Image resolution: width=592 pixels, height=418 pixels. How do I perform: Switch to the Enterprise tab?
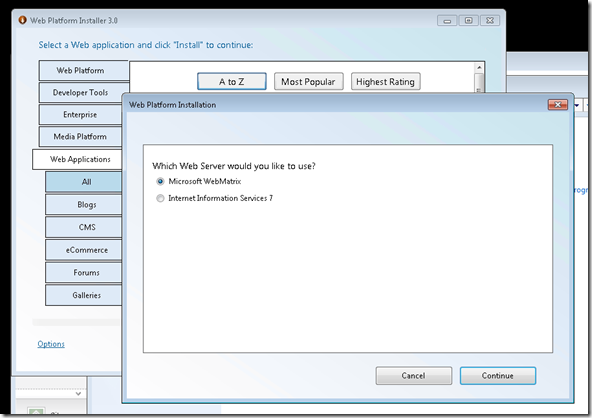tap(80, 115)
